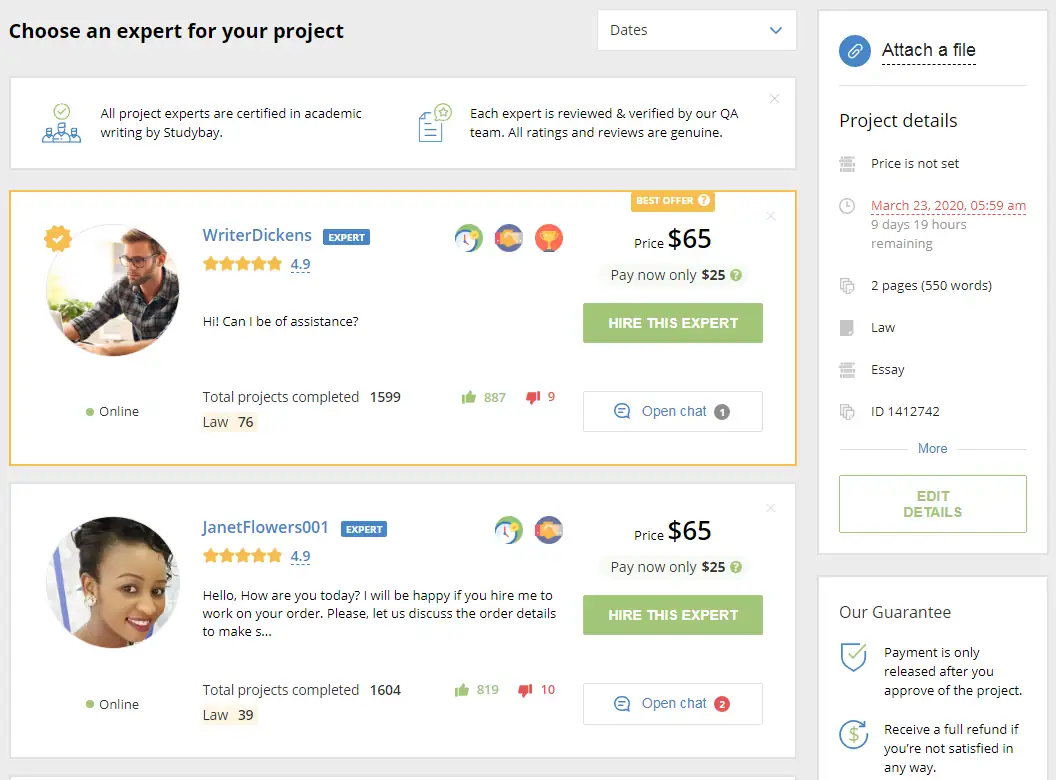Open chat with JanetFlowers001
Screen dimensions: 1056x780
[x=672, y=703]
